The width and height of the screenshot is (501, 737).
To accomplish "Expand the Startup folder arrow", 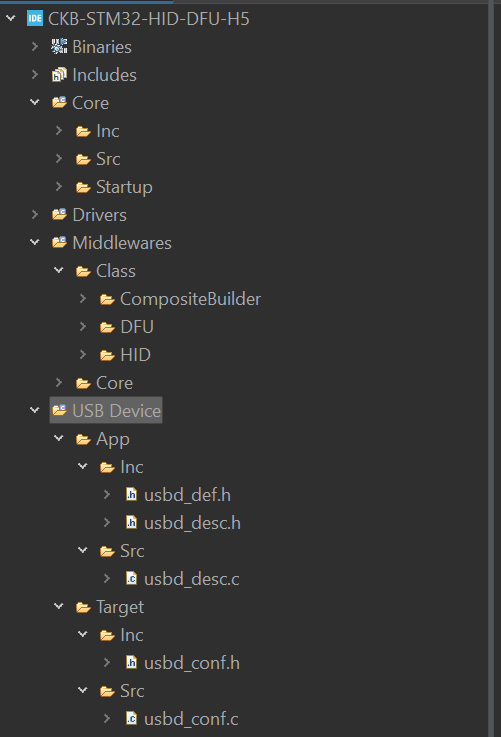I will [59, 187].
